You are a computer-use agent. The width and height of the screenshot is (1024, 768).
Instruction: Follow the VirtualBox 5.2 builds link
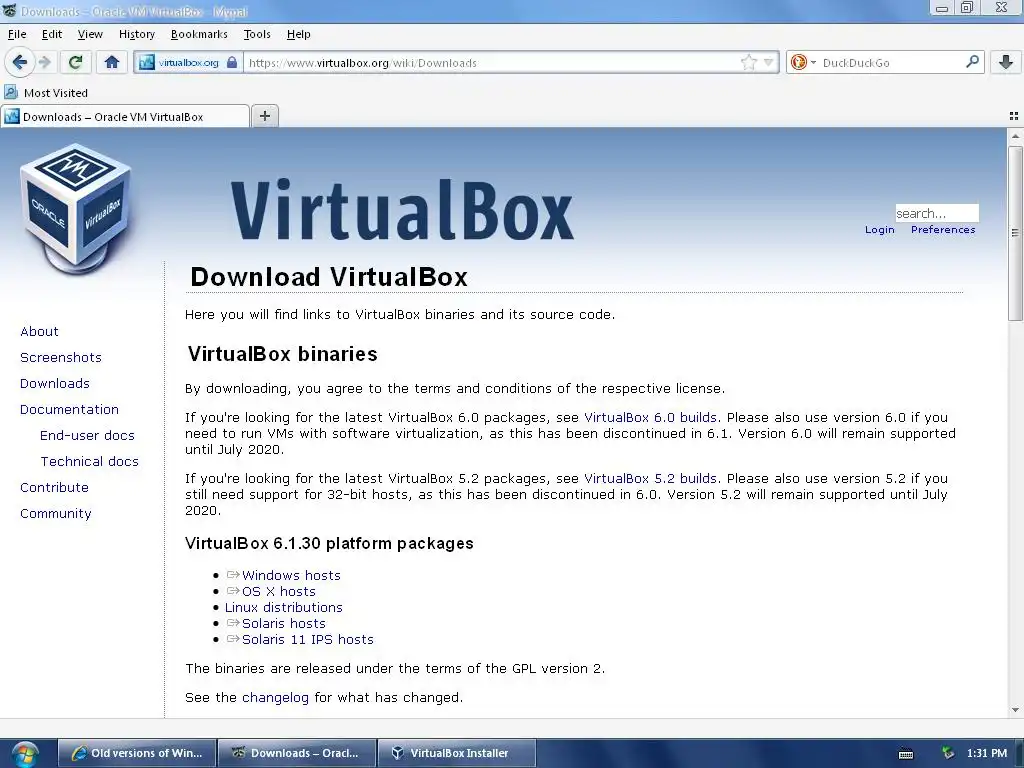coord(650,478)
